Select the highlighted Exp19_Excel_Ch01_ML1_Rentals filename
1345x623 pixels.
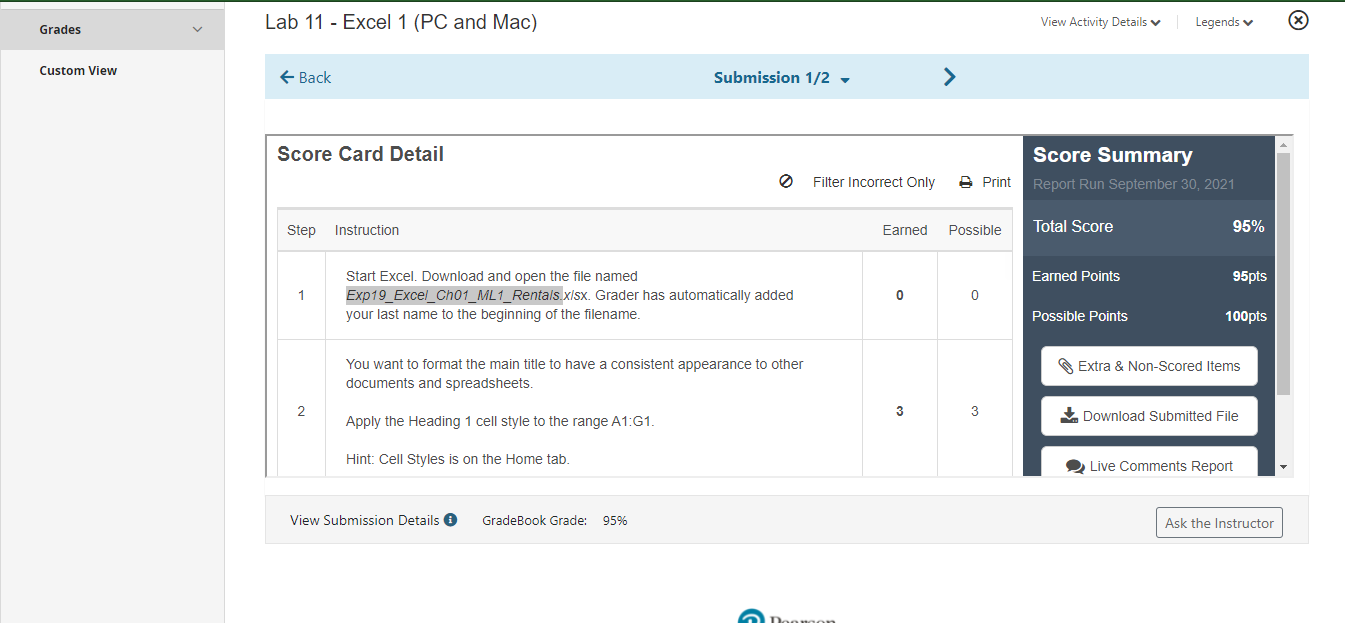point(455,295)
